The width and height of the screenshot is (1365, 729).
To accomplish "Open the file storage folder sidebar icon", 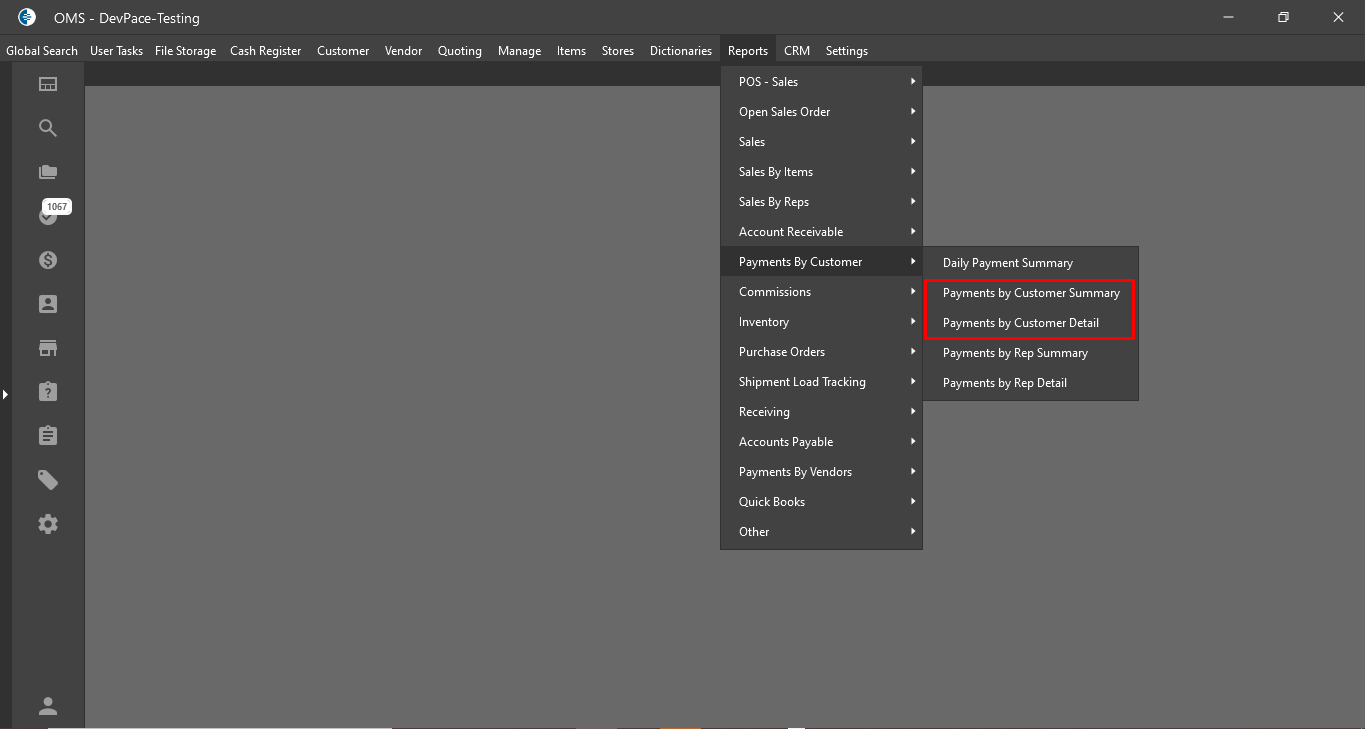I will pos(48,172).
